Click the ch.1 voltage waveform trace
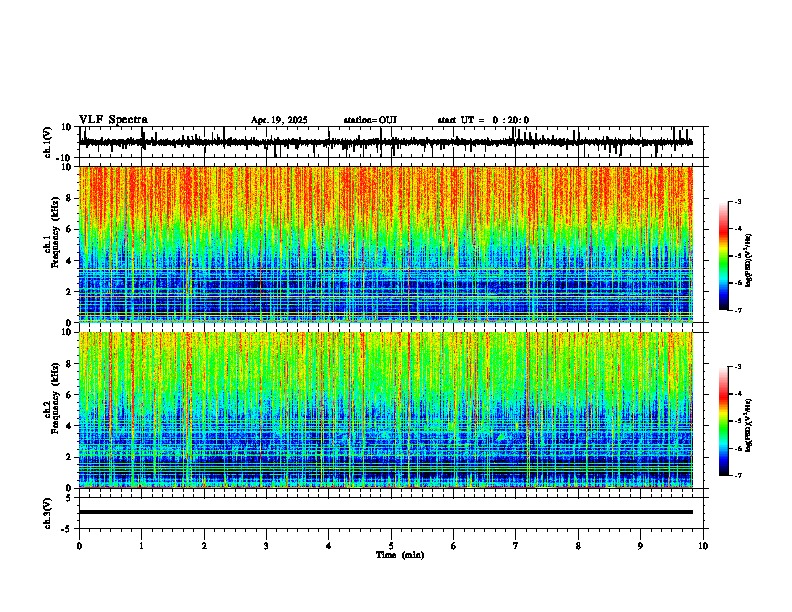Viewport: 792px width, 612px height. [x=386, y=142]
